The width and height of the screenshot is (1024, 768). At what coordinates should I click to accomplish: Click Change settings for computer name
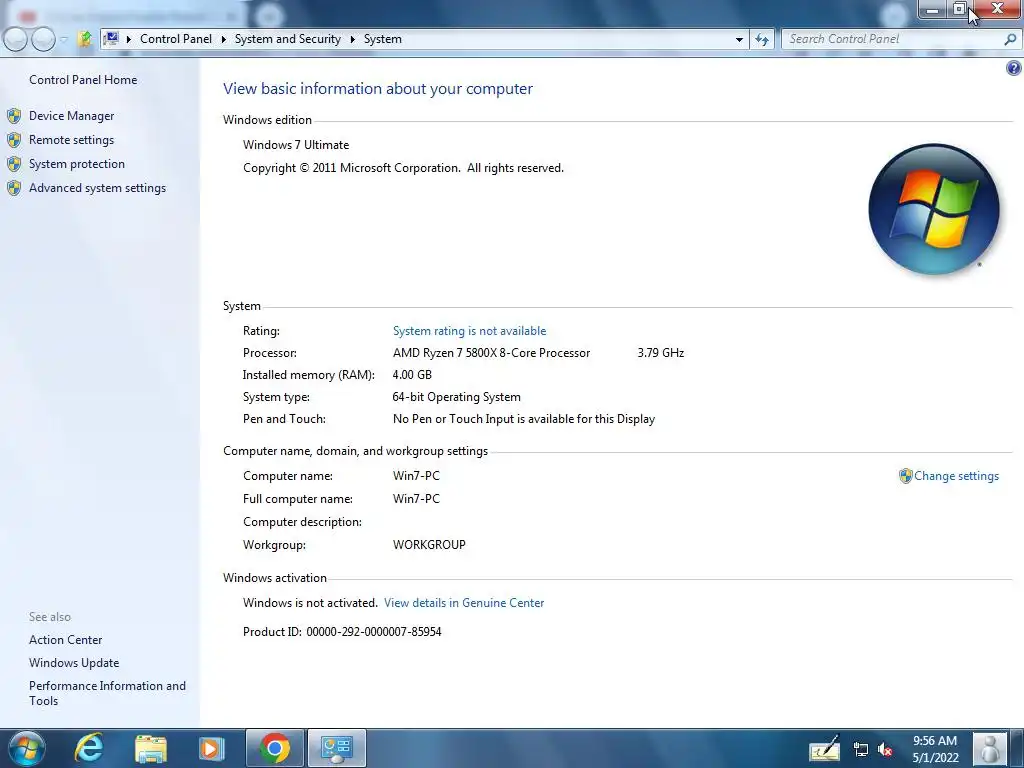(956, 476)
